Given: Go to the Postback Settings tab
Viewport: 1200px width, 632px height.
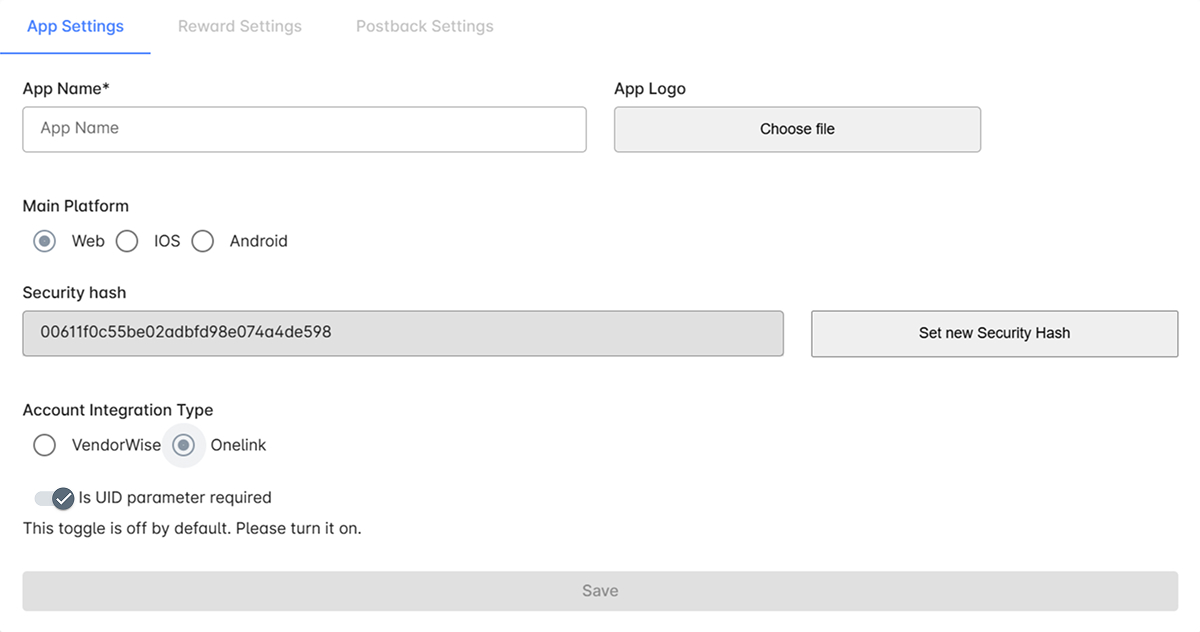Looking at the screenshot, I should pyautogui.click(x=424, y=26).
